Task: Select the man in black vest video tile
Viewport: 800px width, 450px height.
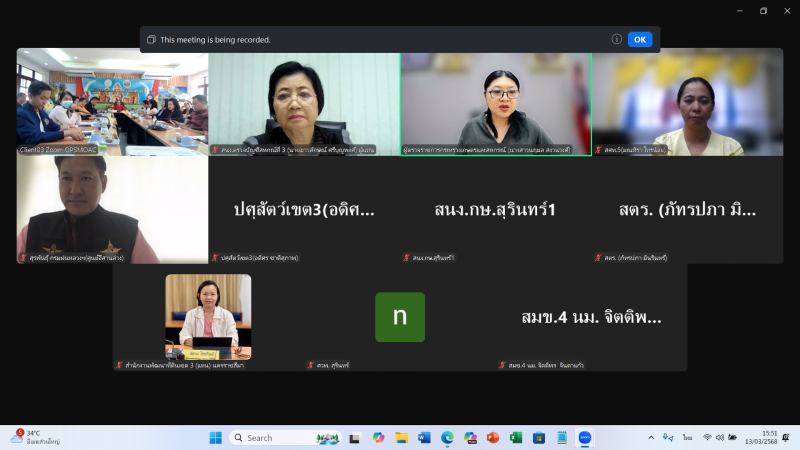Action: (x=112, y=210)
